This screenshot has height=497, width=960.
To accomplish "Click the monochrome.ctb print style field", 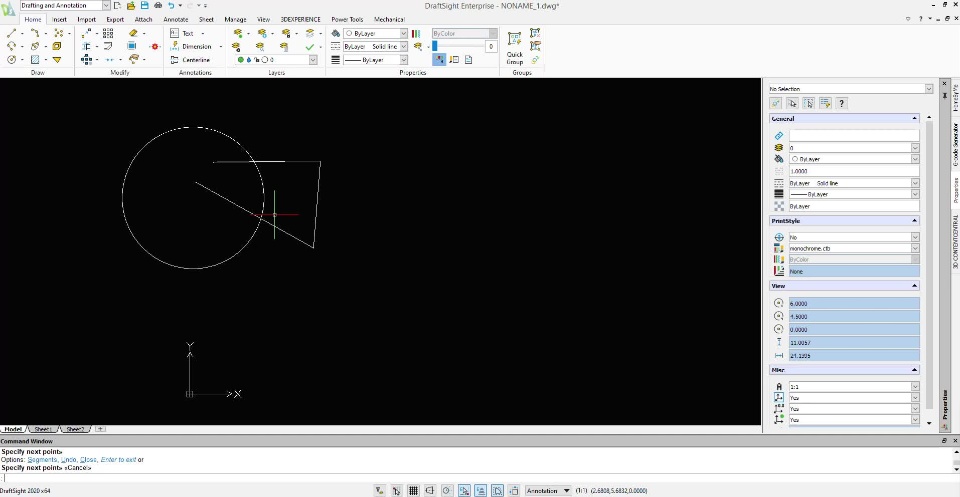I will [854, 248].
